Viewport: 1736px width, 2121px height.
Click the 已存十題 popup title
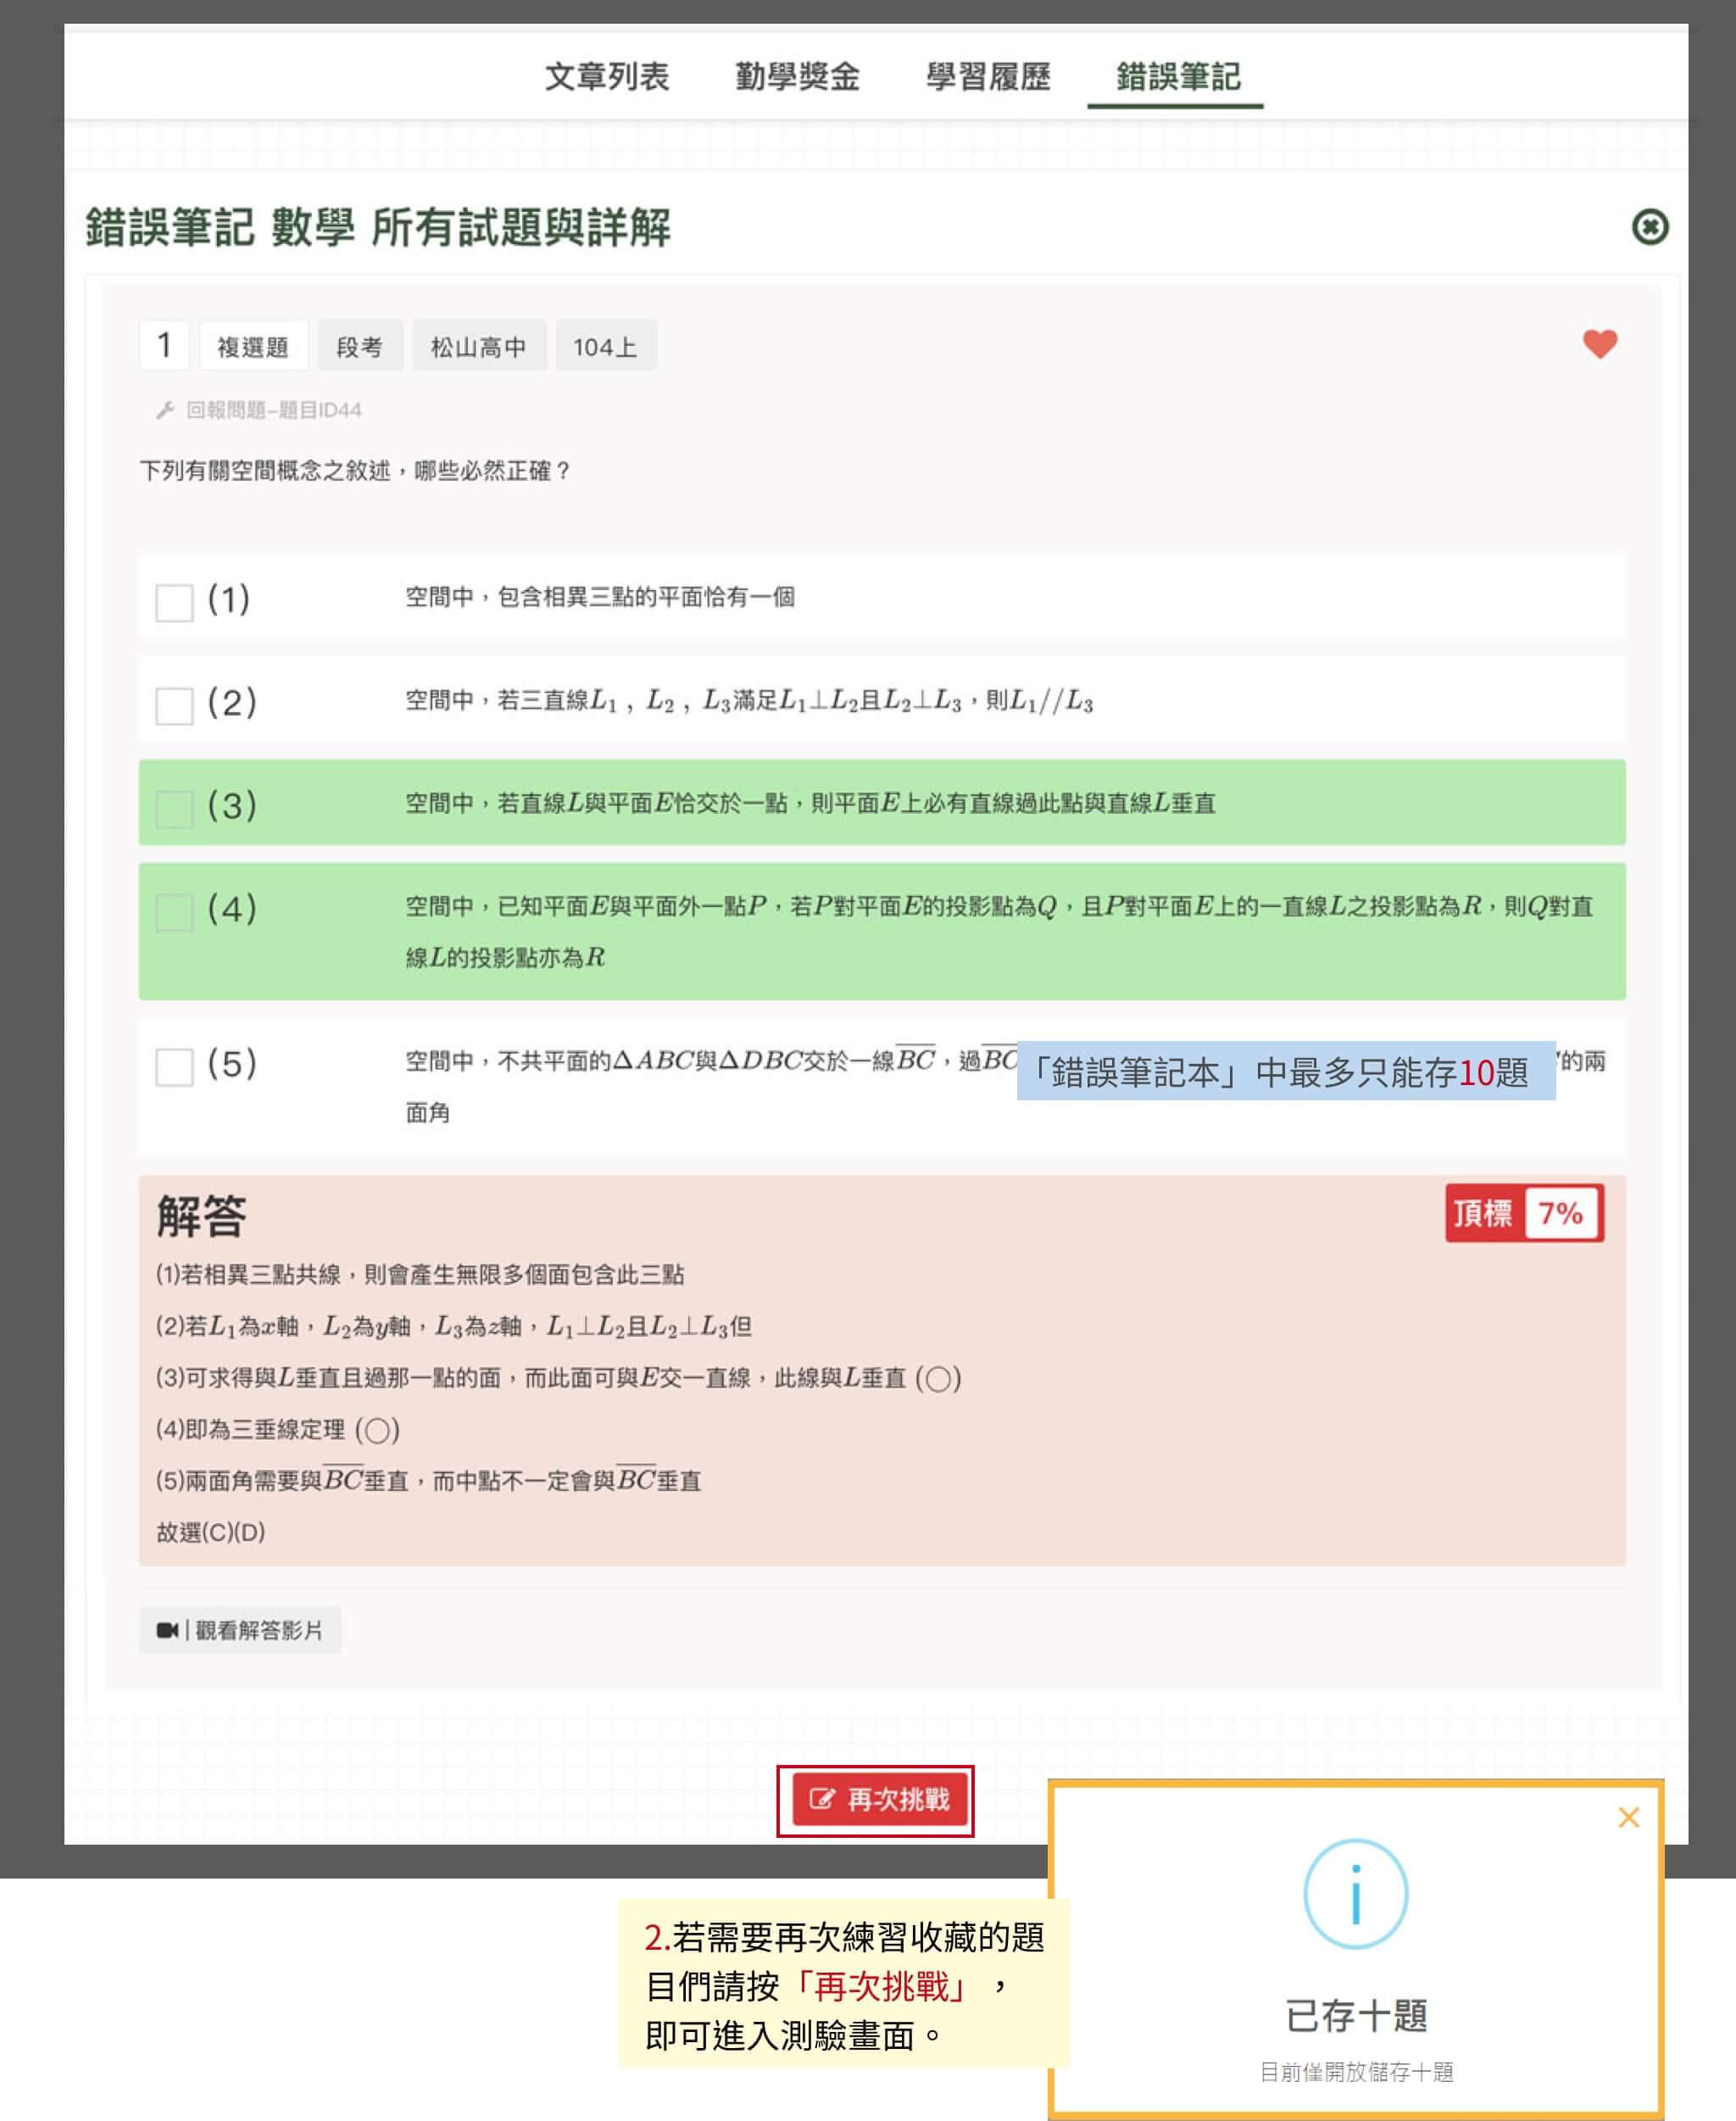[x=1356, y=2015]
